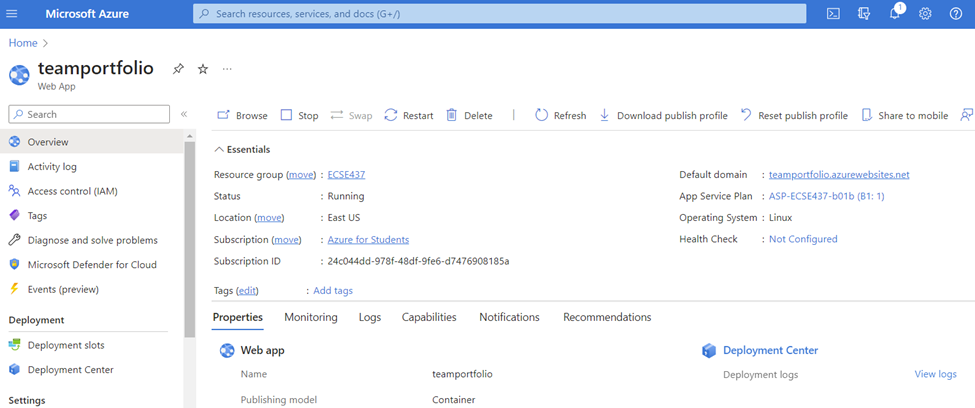
Task: Click move link beside Location
Action: (x=269, y=218)
